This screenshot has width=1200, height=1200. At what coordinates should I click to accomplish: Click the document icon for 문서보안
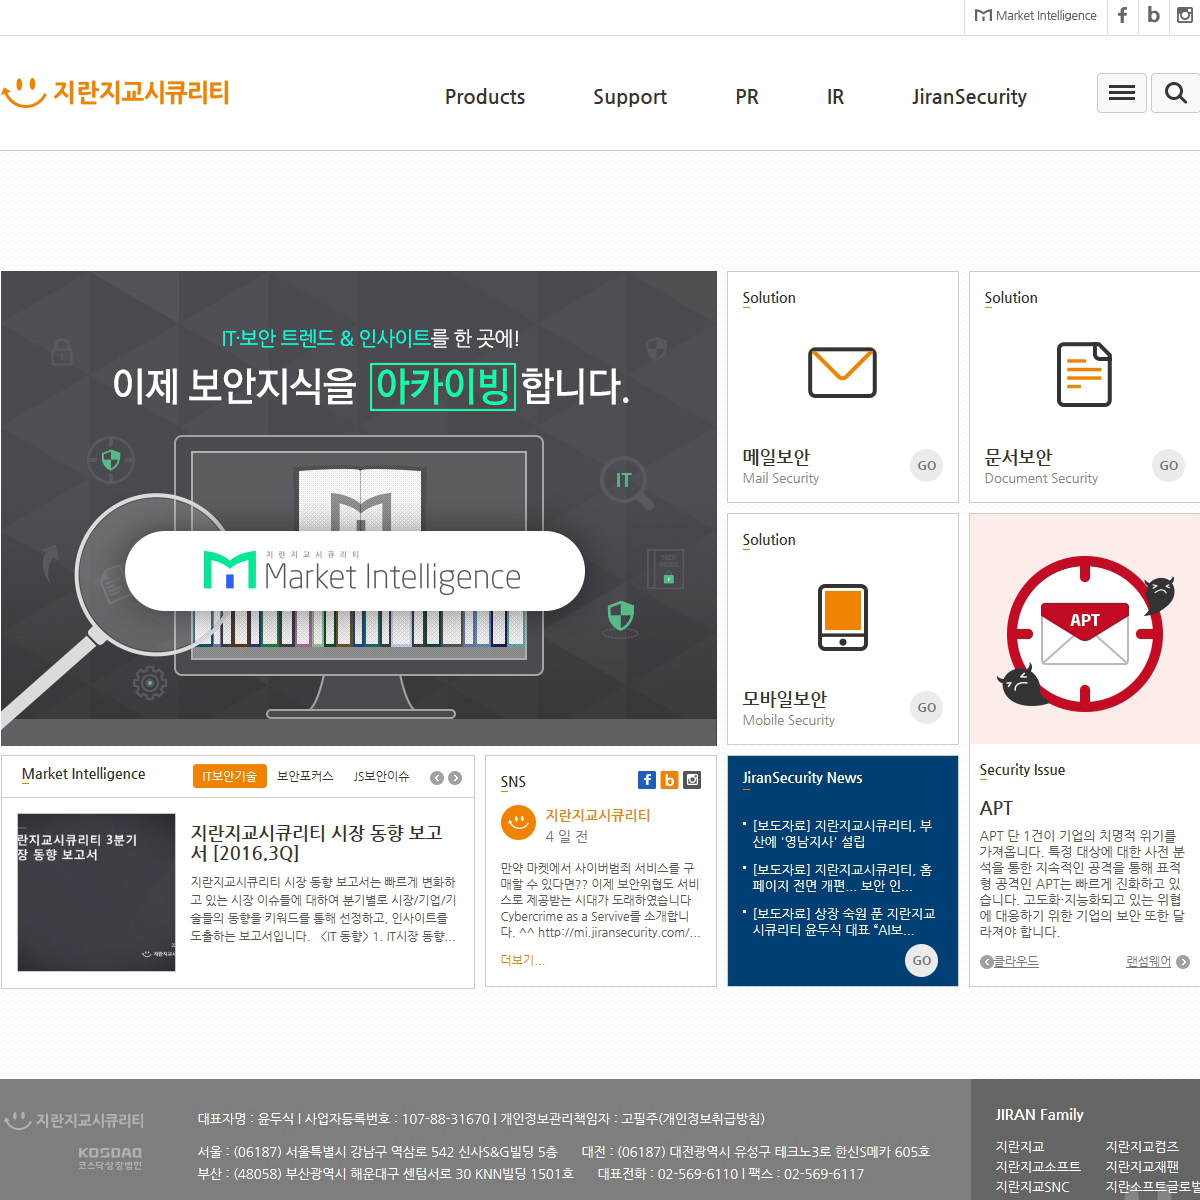pos(1084,374)
